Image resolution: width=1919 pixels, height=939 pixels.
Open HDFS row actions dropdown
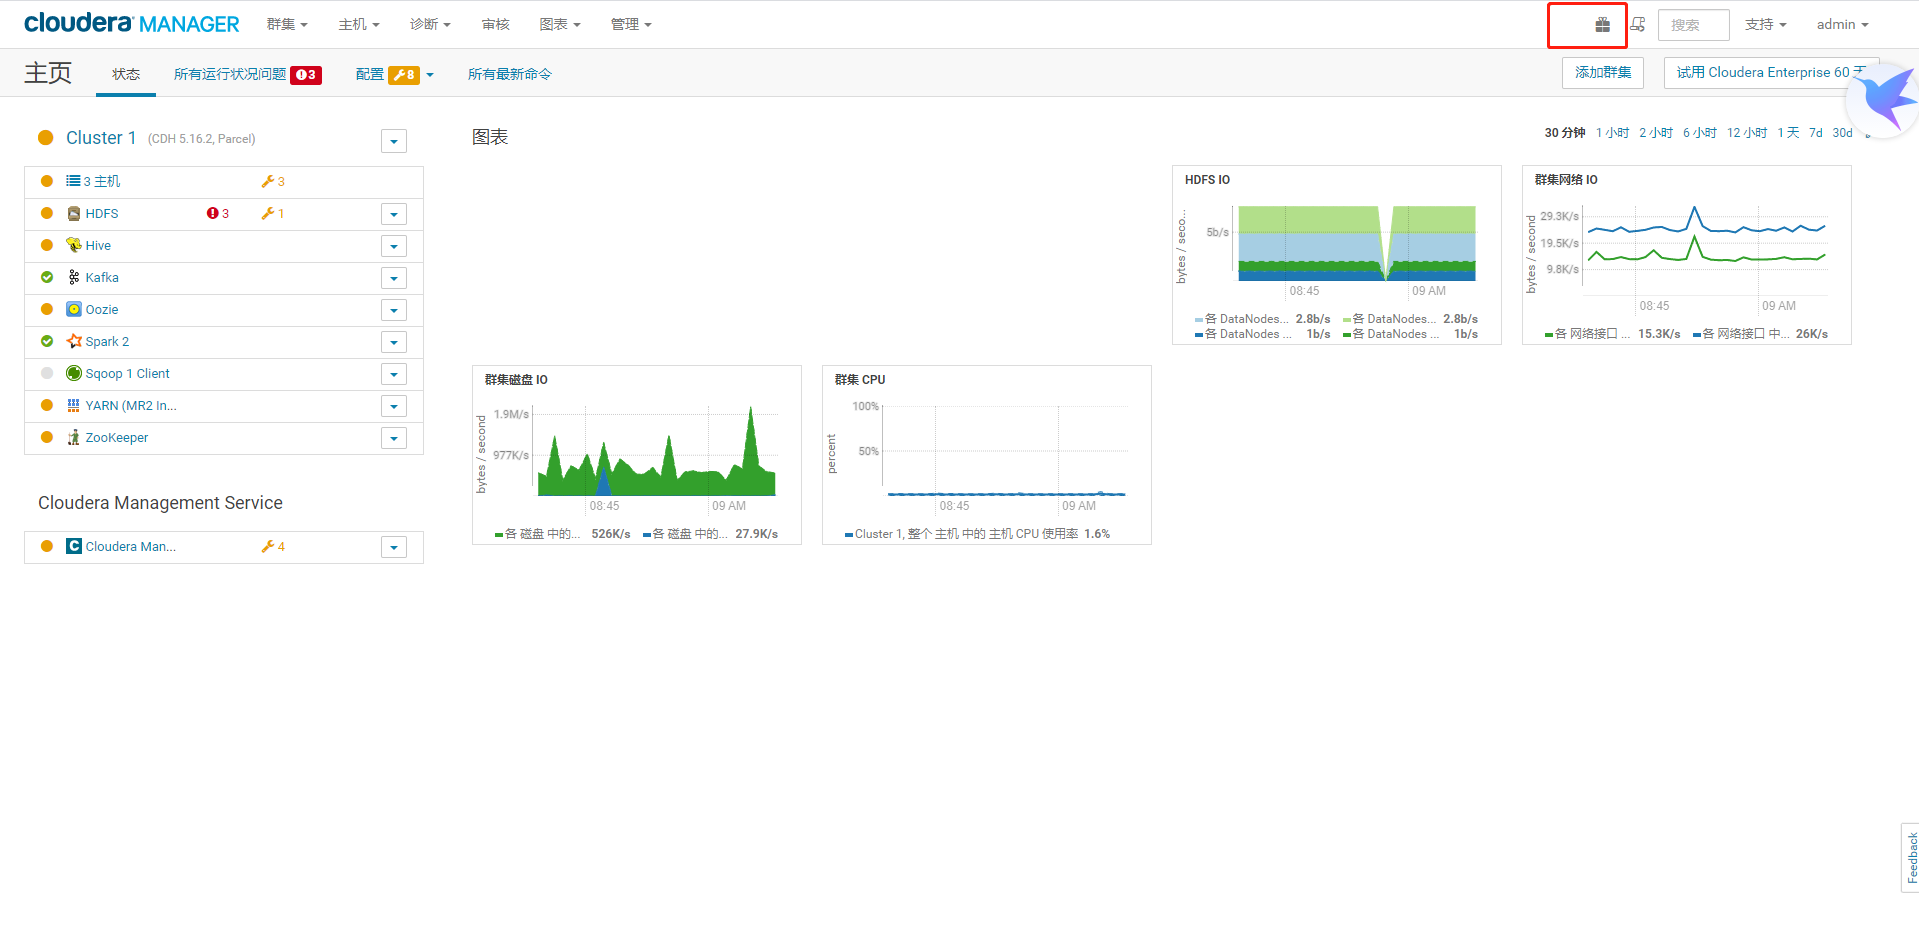point(394,214)
